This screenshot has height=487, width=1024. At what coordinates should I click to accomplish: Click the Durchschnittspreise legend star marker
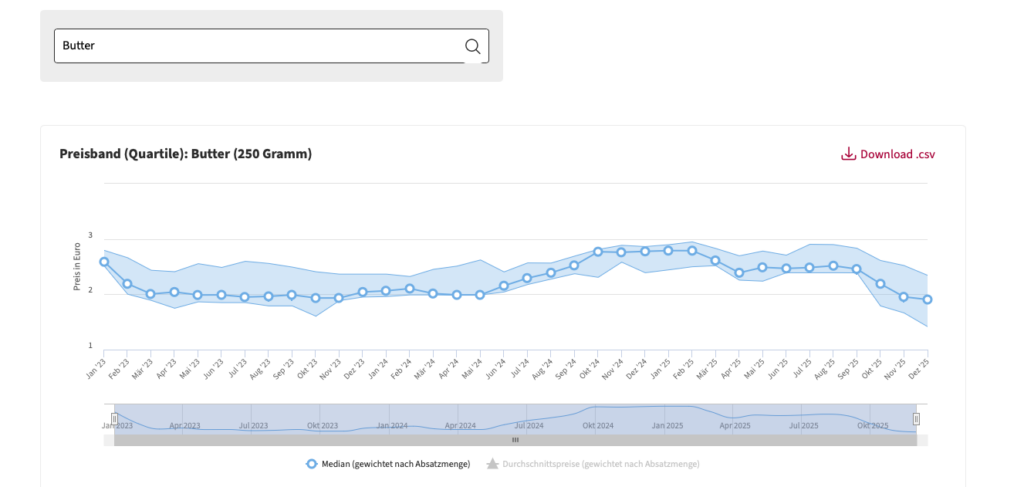[491, 464]
